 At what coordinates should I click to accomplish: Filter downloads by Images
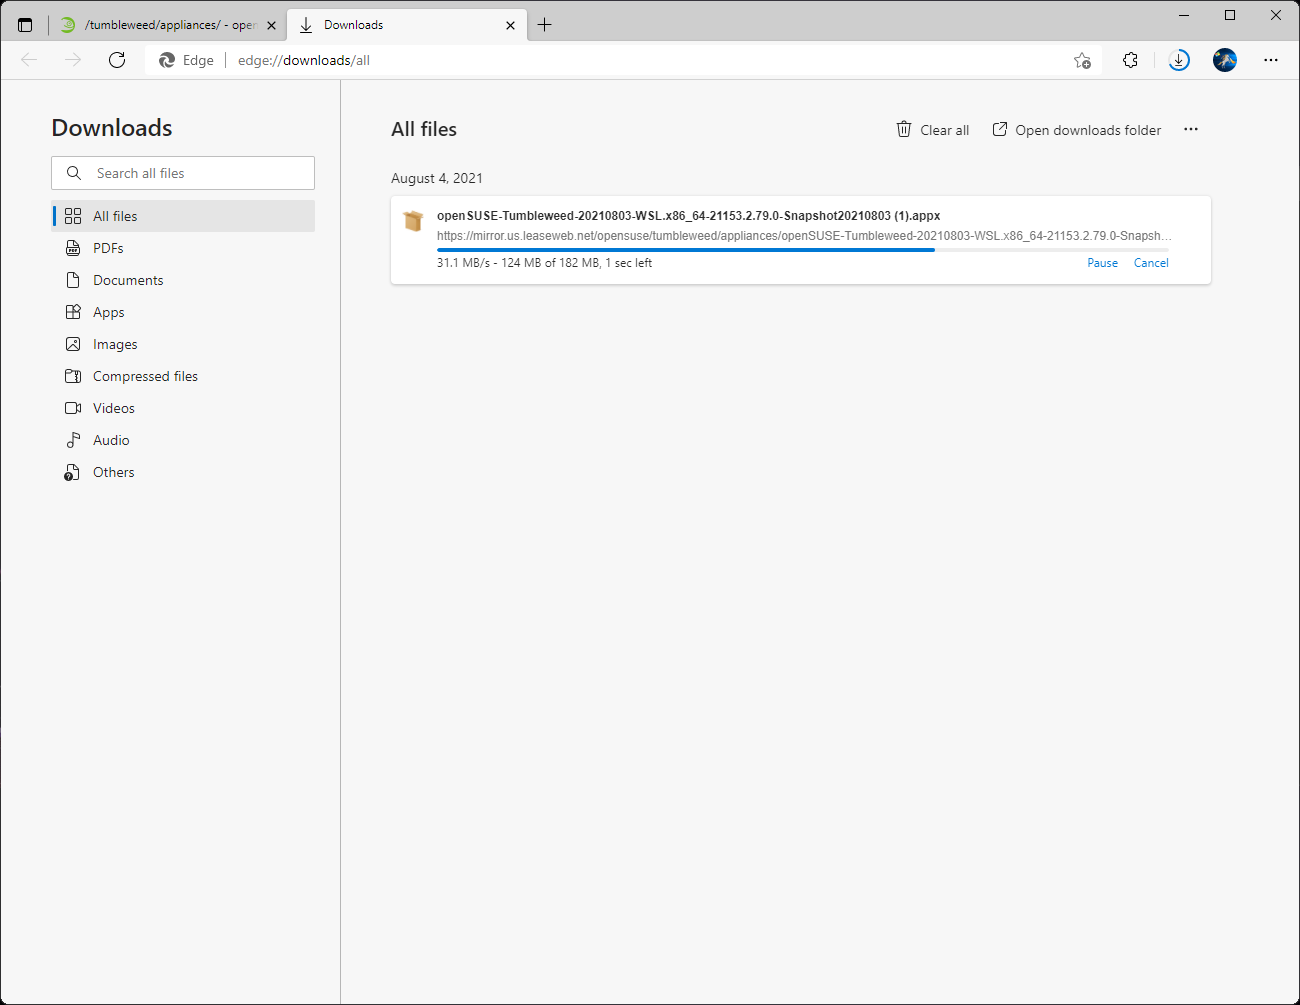(x=183, y=344)
